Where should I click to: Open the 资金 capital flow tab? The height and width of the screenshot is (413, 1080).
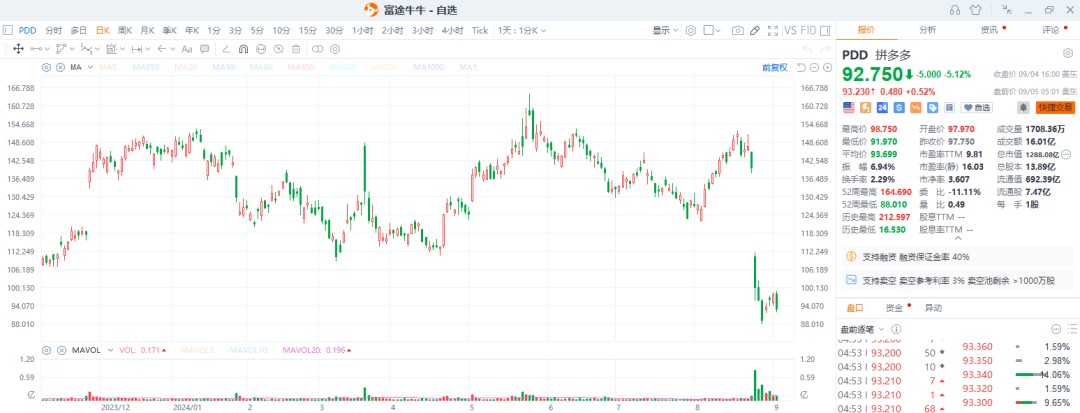pyautogui.click(x=894, y=307)
